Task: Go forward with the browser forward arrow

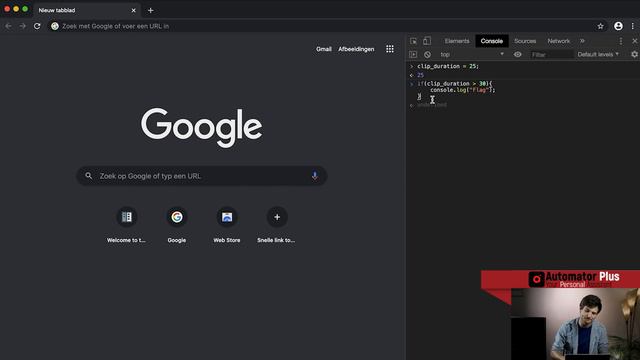Action: point(22,26)
